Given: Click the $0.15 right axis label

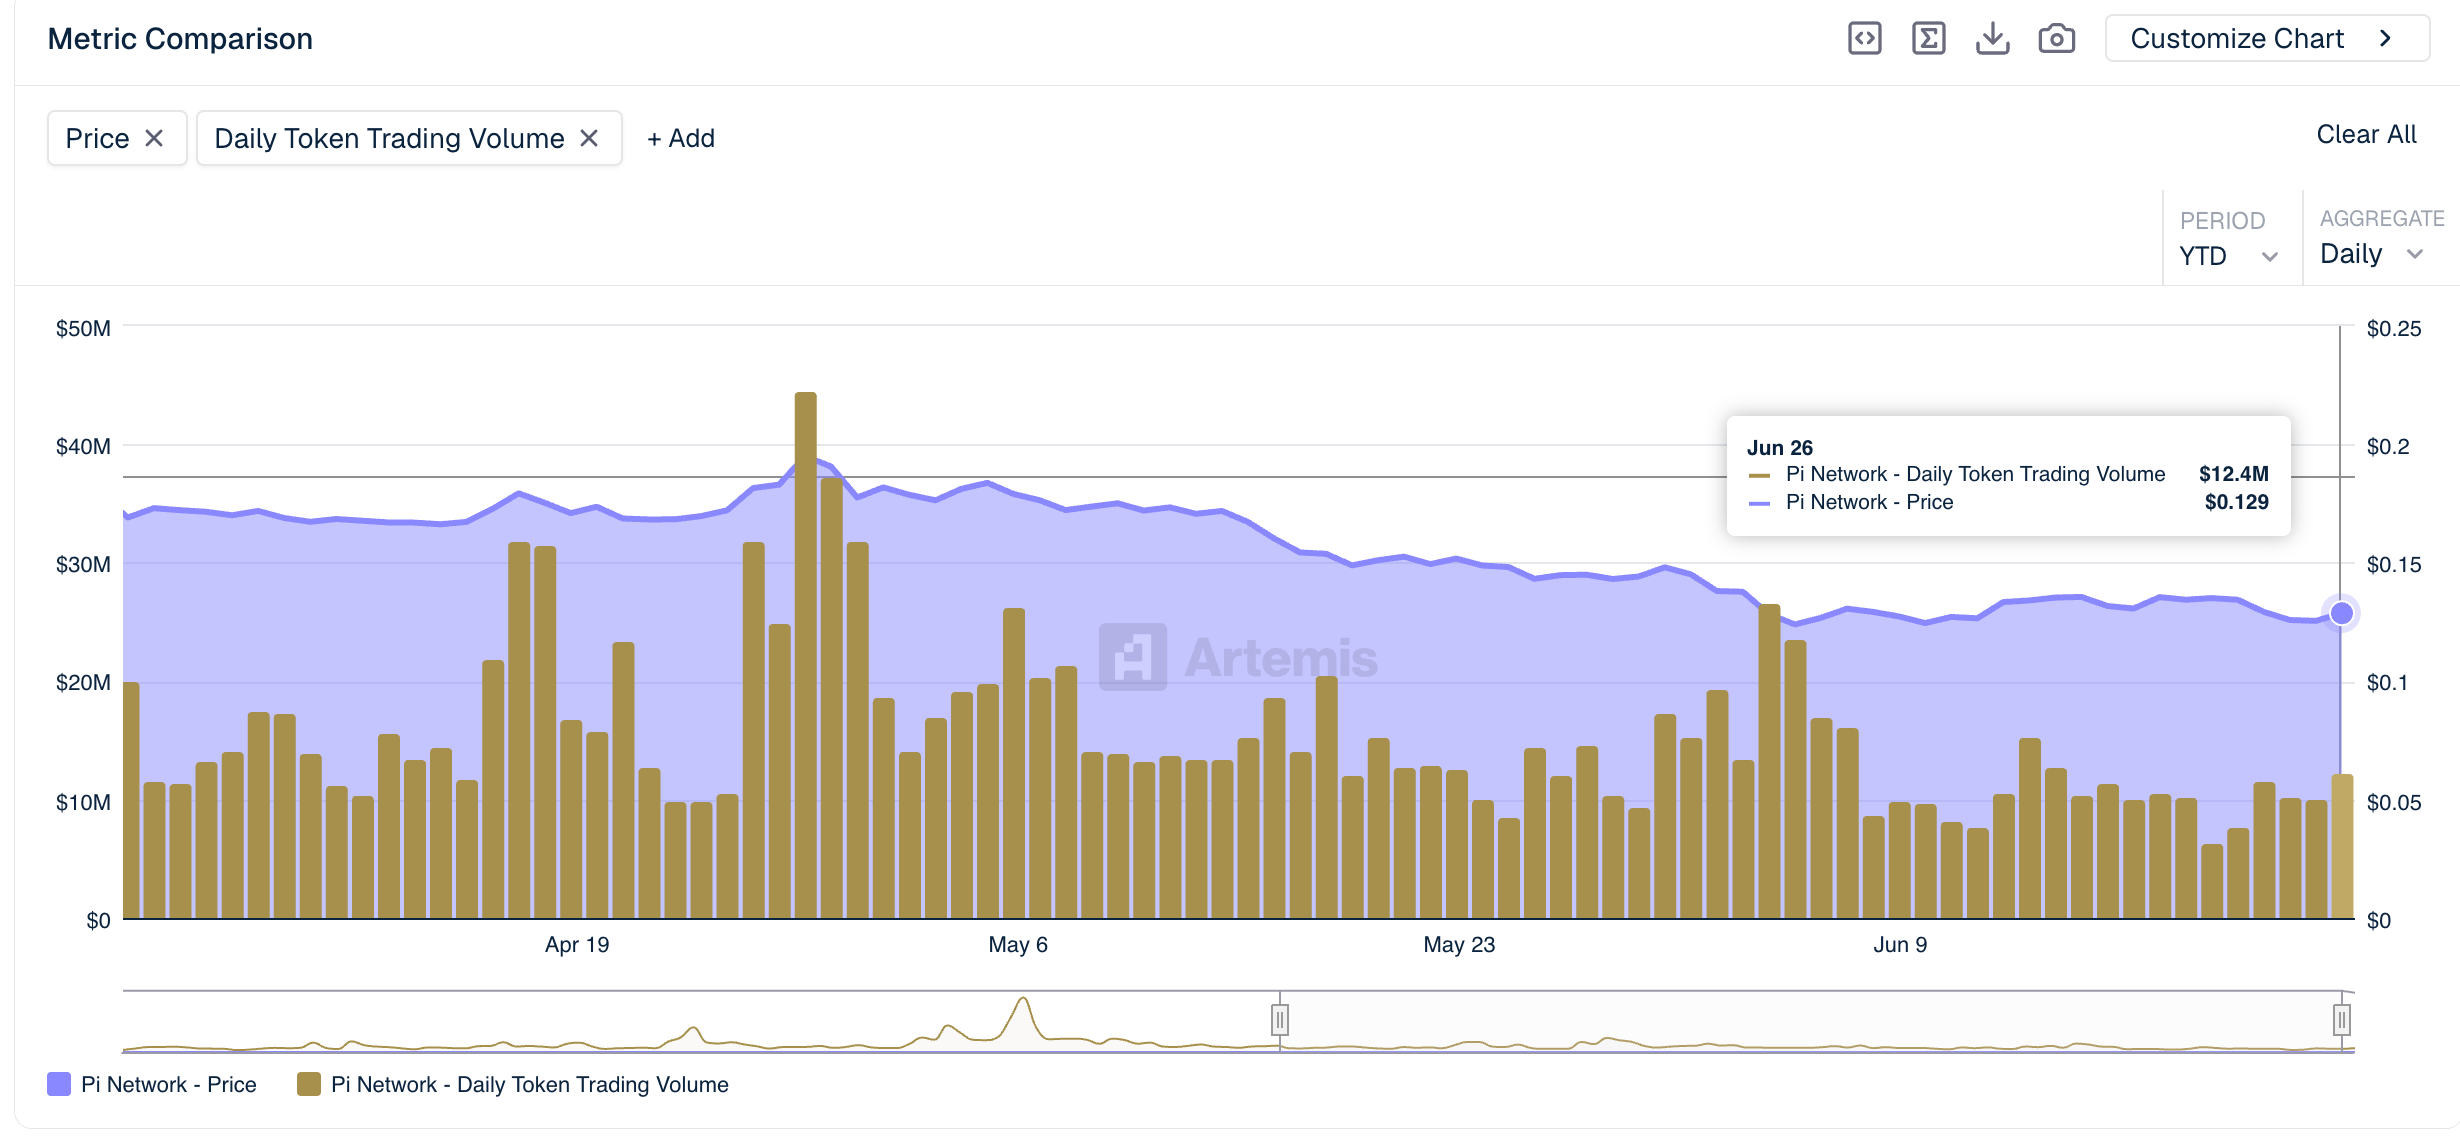Looking at the screenshot, I should coord(2394,565).
